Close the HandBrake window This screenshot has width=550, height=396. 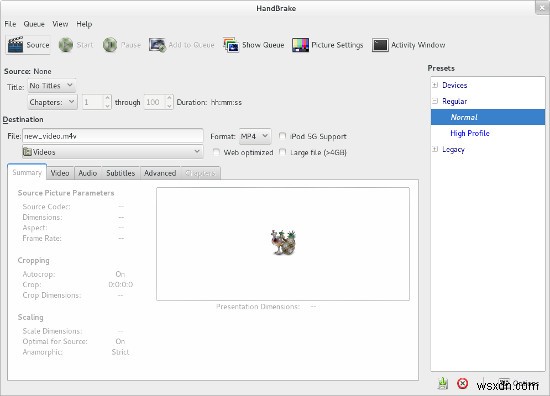tap(542, 8)
